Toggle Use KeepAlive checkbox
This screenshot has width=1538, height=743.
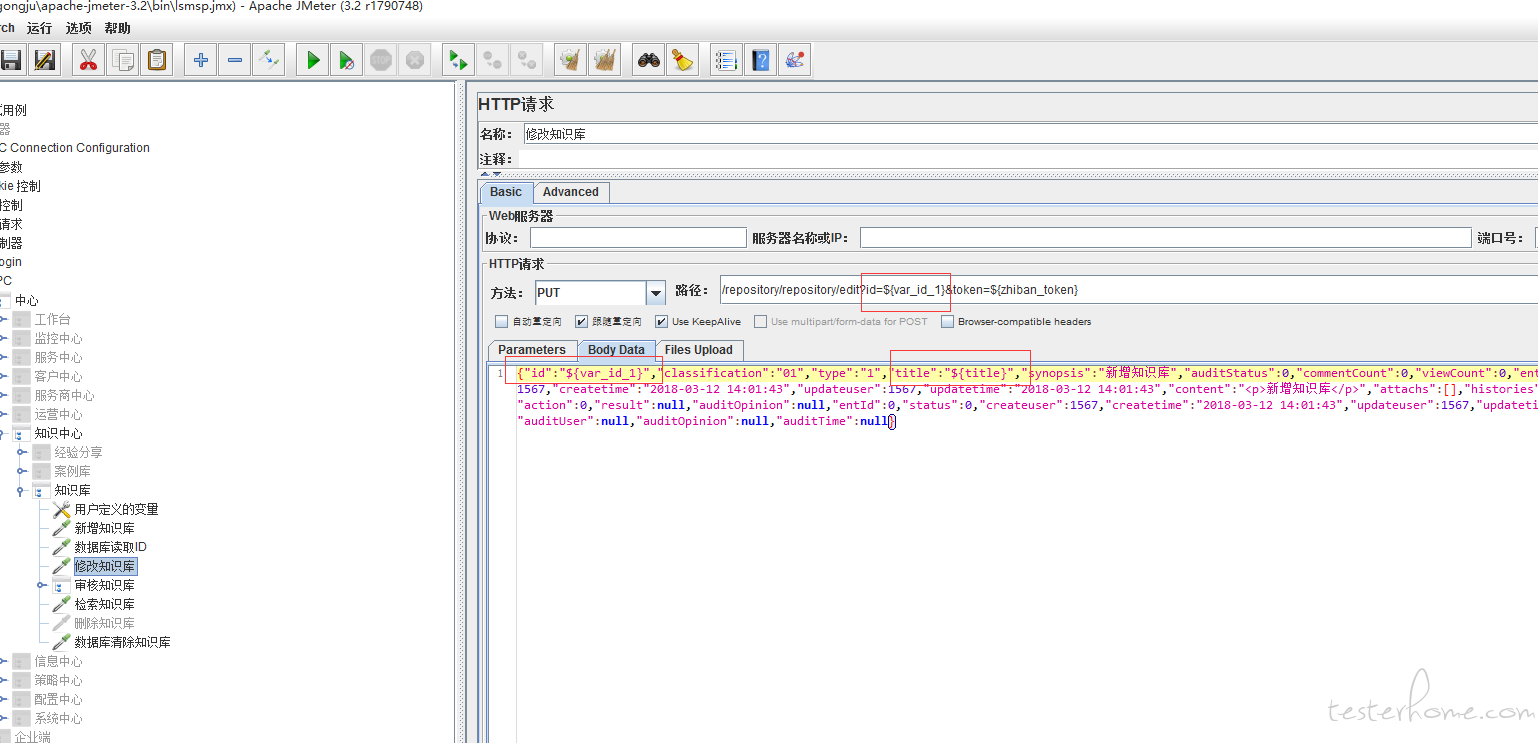661,322
